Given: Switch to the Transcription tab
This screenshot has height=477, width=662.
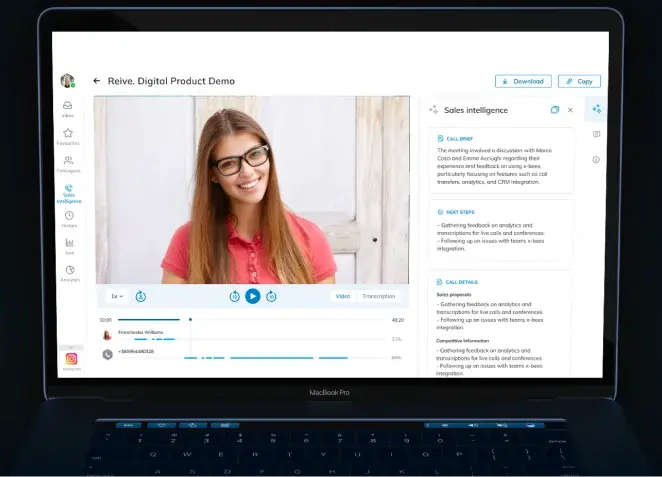Looking at the screenshot, I should tap(379, 296).
